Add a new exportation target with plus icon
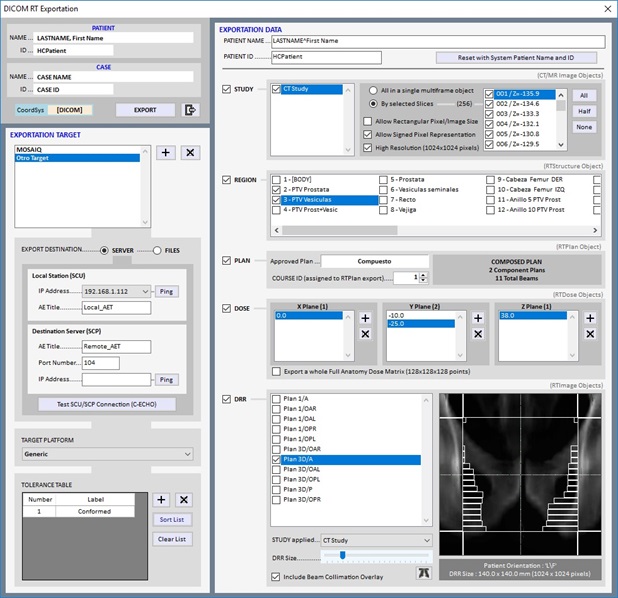618x598 pixels. 166,152
